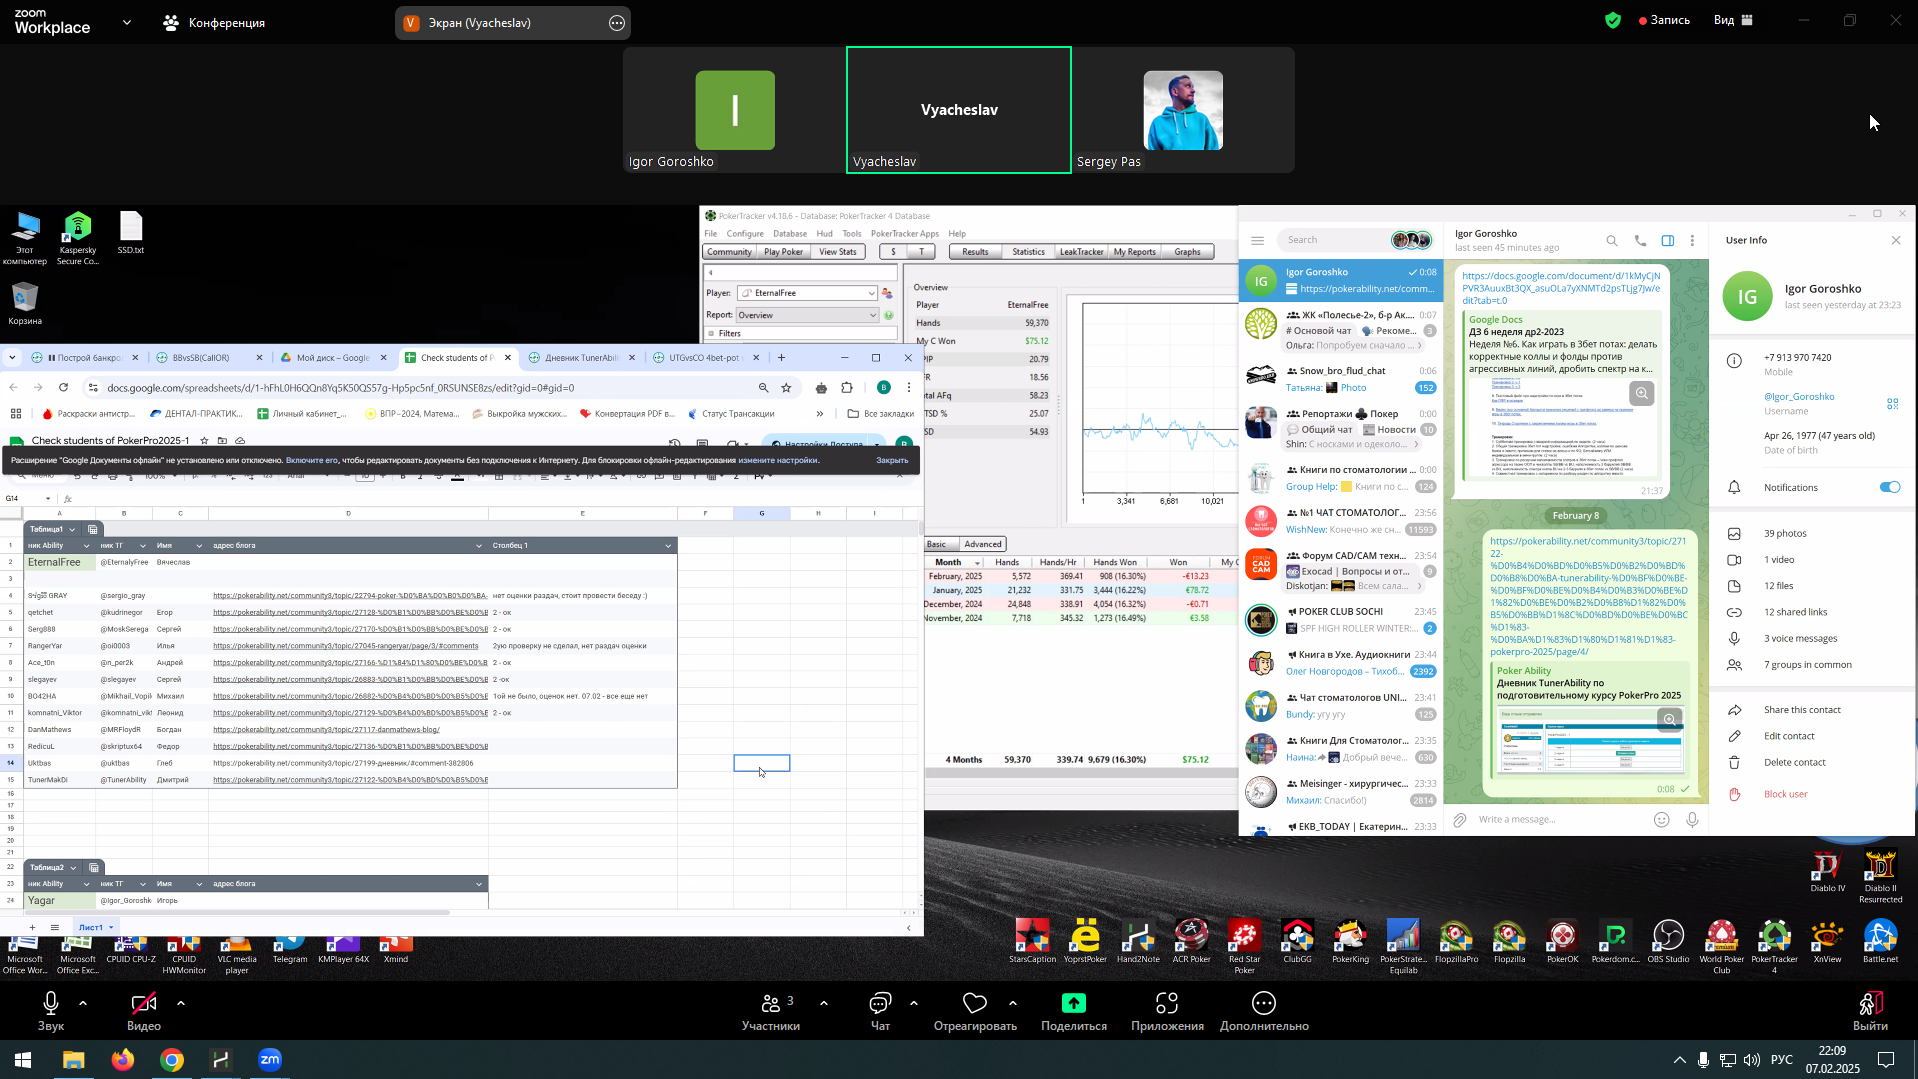Screen dimensions: 1918x1079
Task: Toggle Telegram right info panel icon
Action: coord(1667,240)
